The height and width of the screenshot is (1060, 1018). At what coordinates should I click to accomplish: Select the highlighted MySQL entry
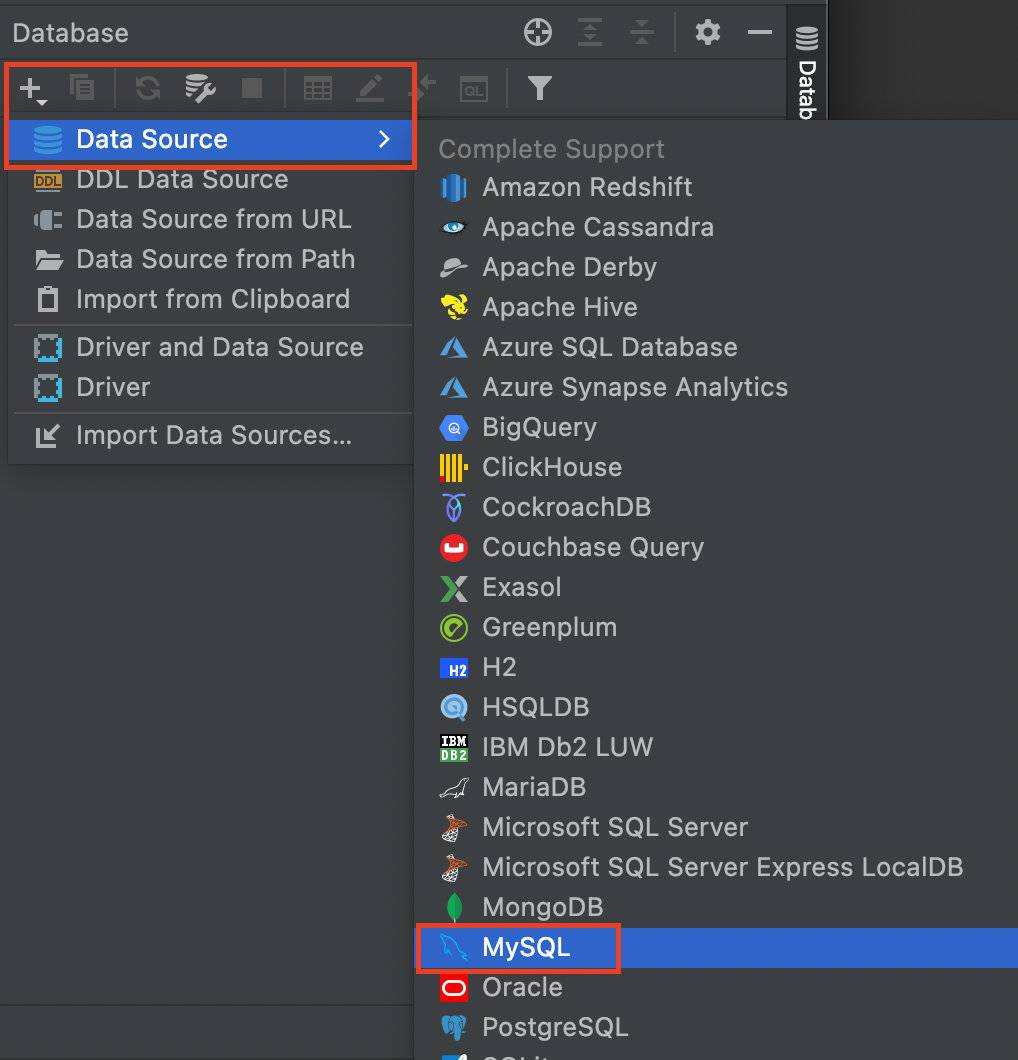coord(717,948)
